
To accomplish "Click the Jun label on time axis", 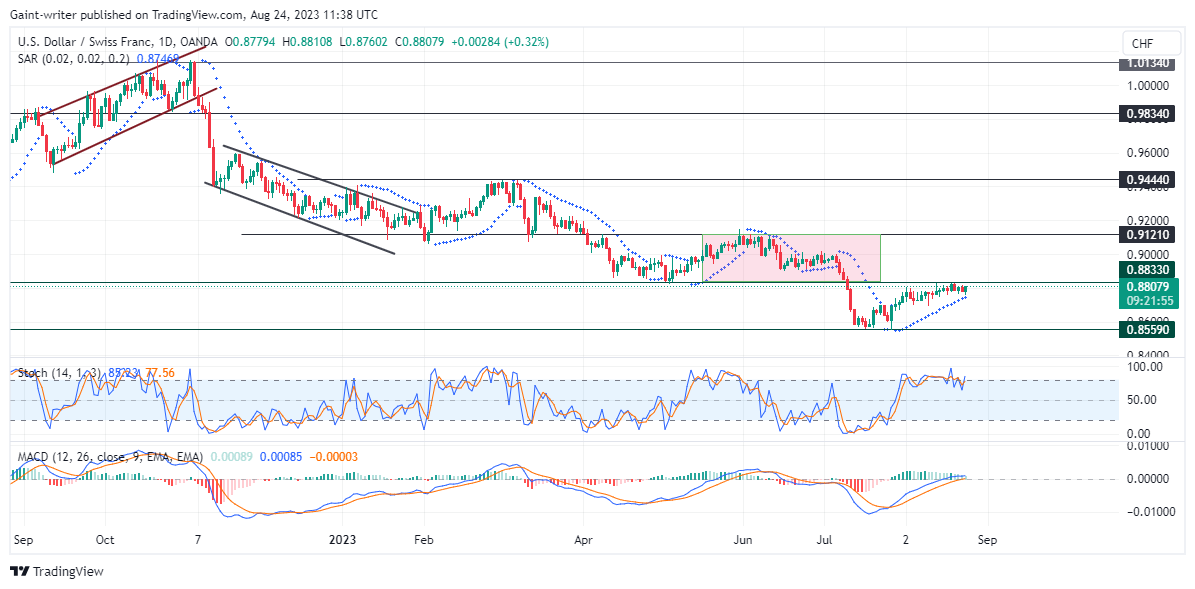I will point(742,539).
